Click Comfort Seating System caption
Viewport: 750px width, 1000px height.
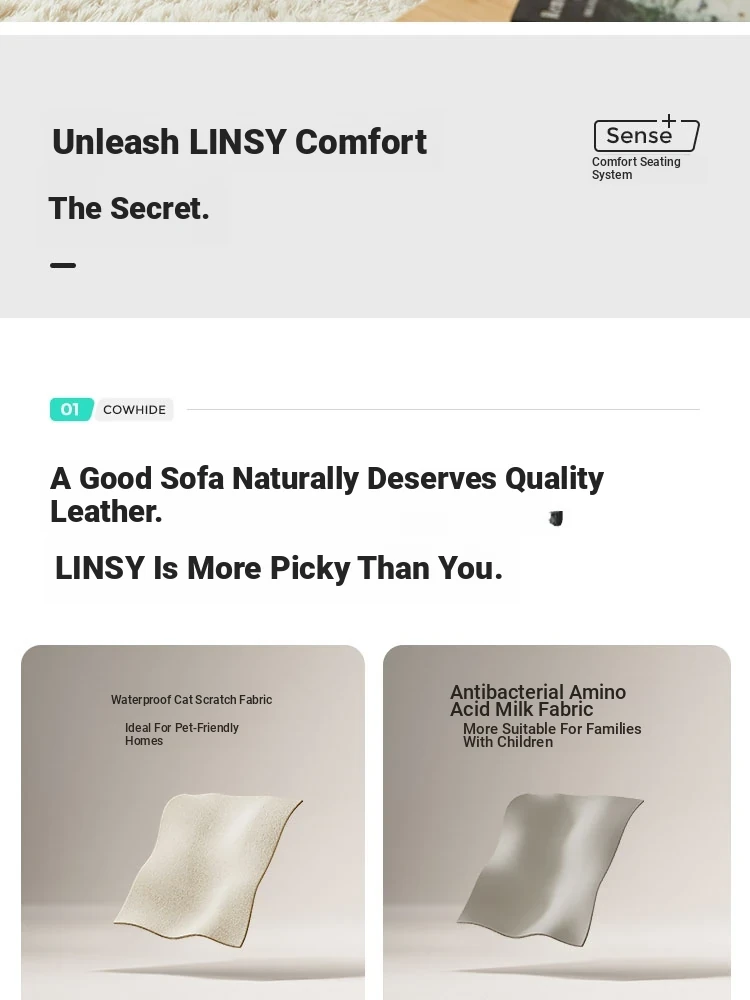click(636, 168)
